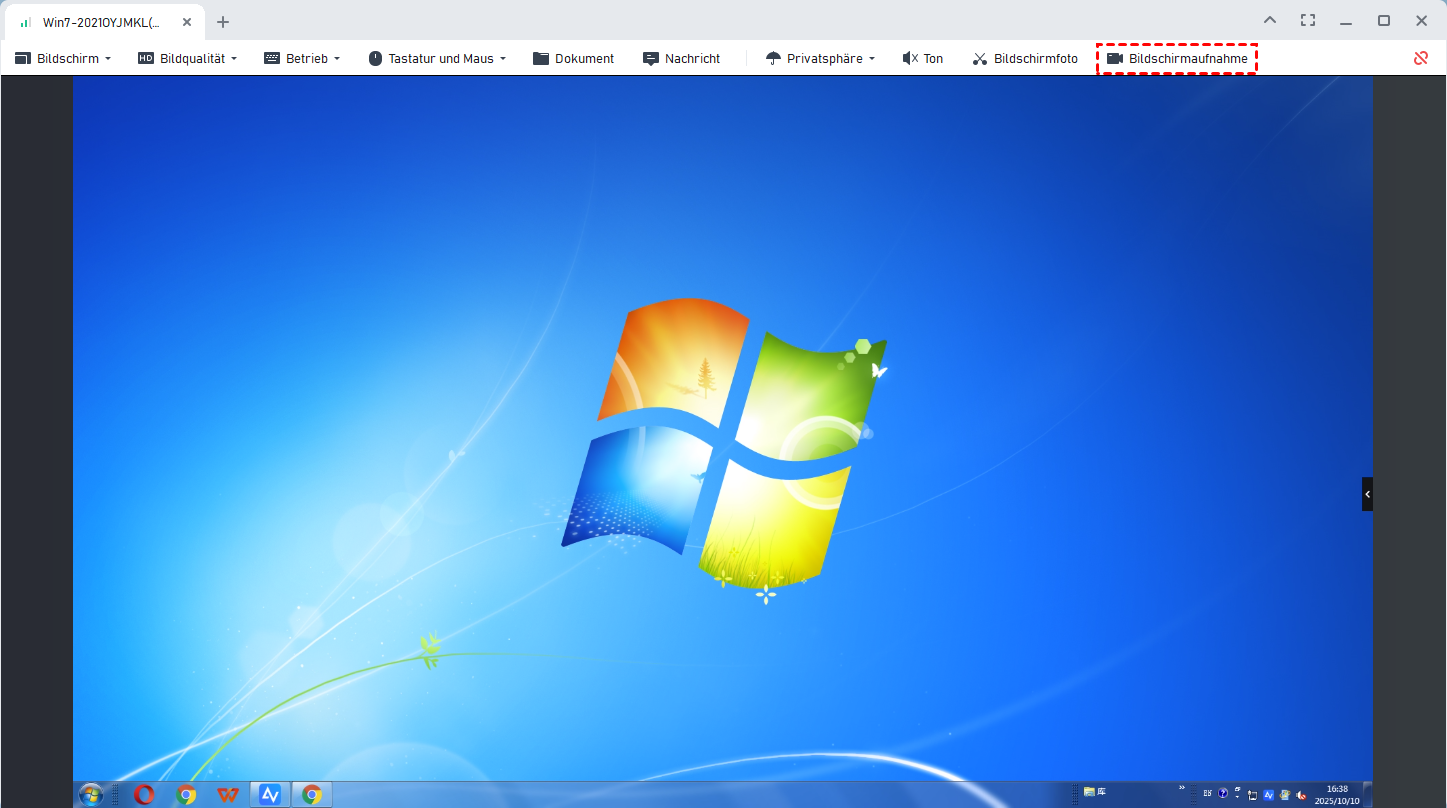Collapse the toolbar with the up chevron

[1270, 21]
